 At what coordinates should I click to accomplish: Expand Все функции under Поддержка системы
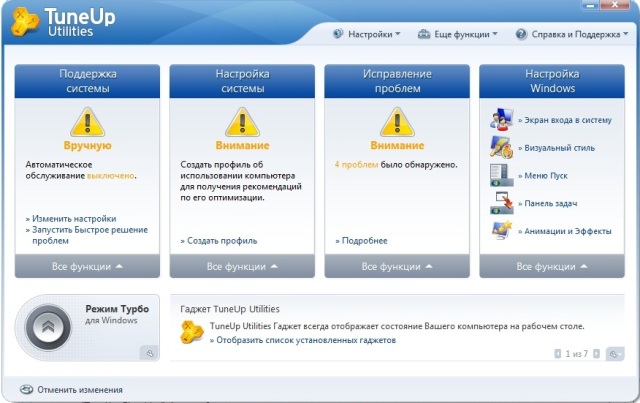click(87, 267)
